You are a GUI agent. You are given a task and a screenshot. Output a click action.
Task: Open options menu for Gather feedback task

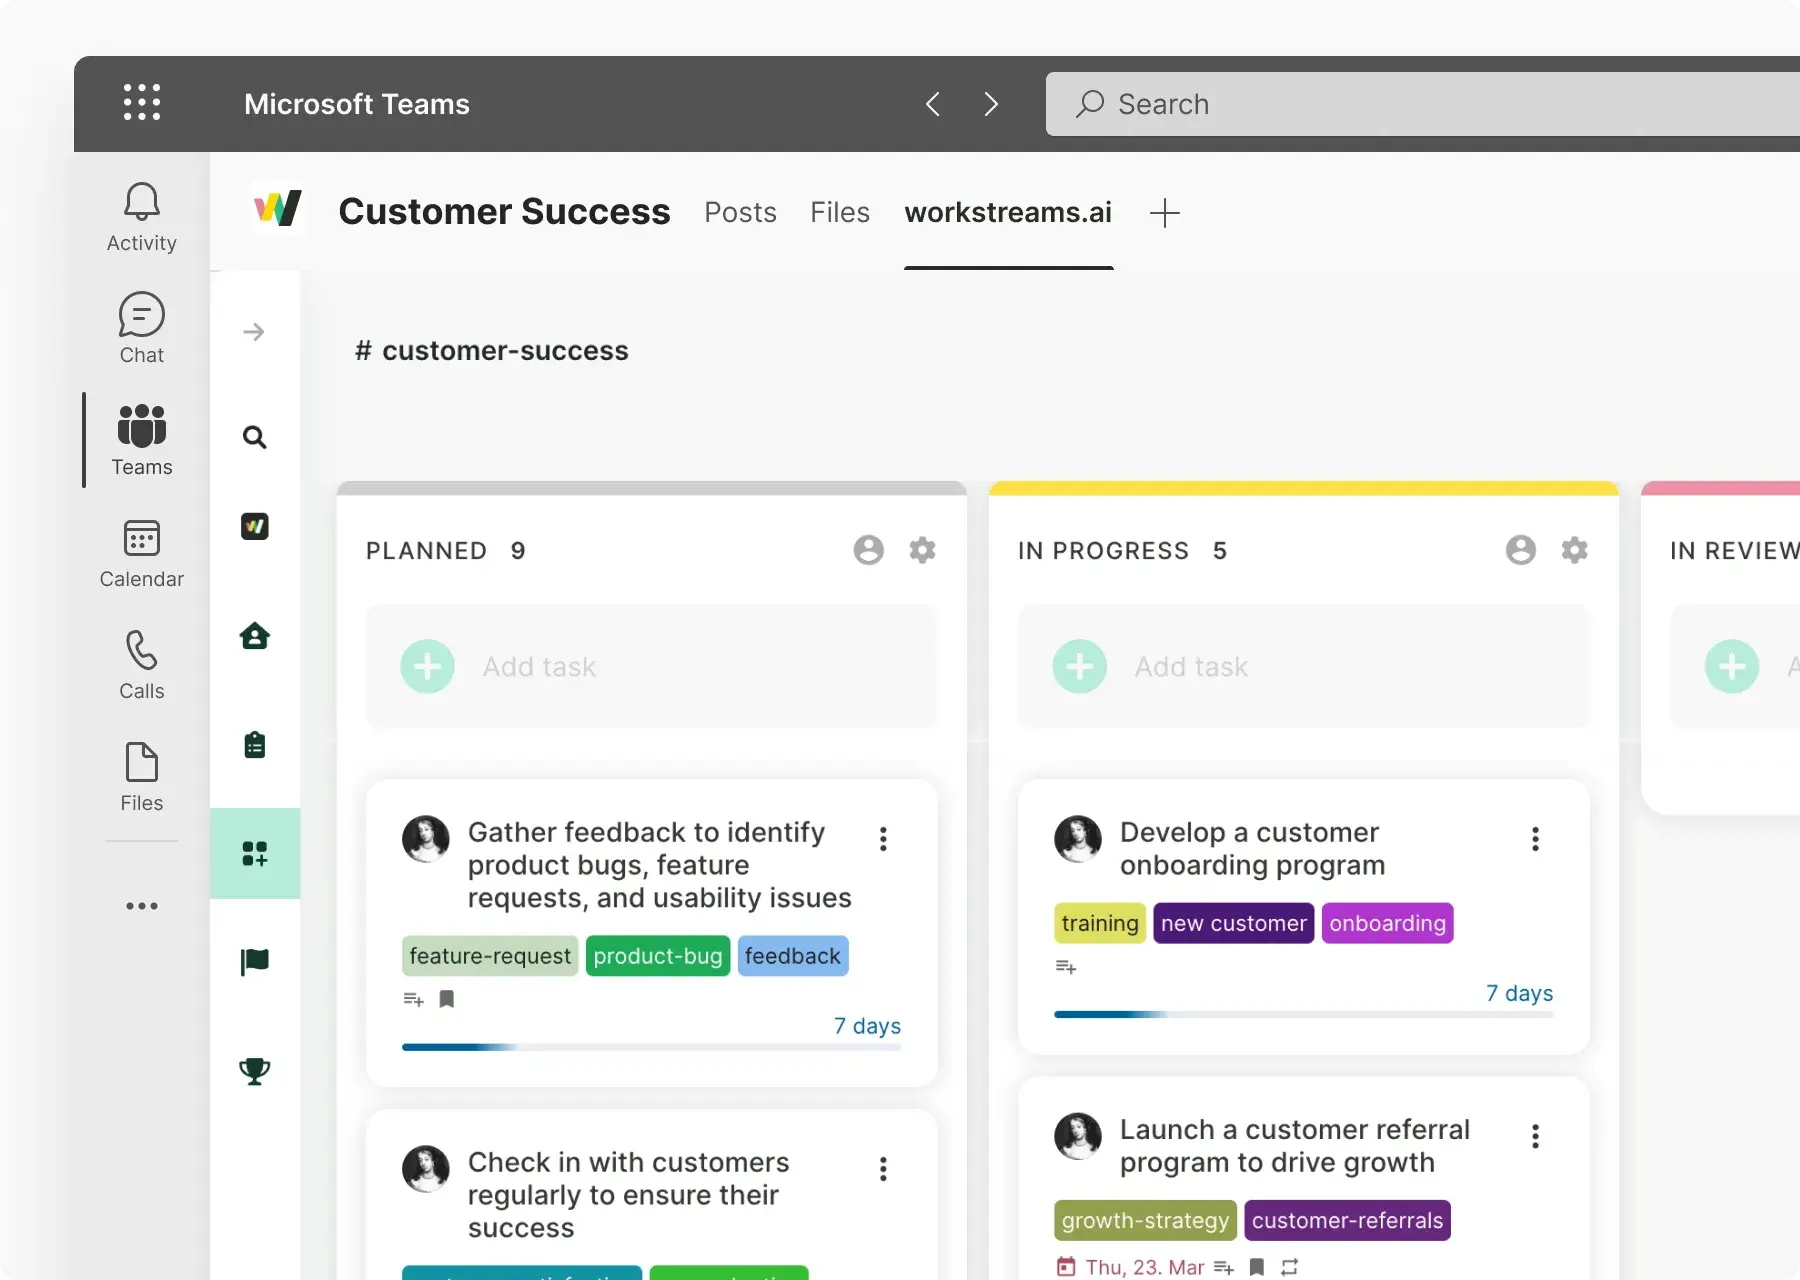(882, 839)
